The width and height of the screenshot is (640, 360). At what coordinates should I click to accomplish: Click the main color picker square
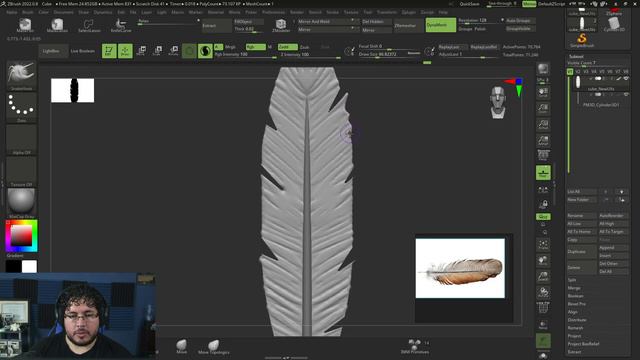tap(21, 236)
